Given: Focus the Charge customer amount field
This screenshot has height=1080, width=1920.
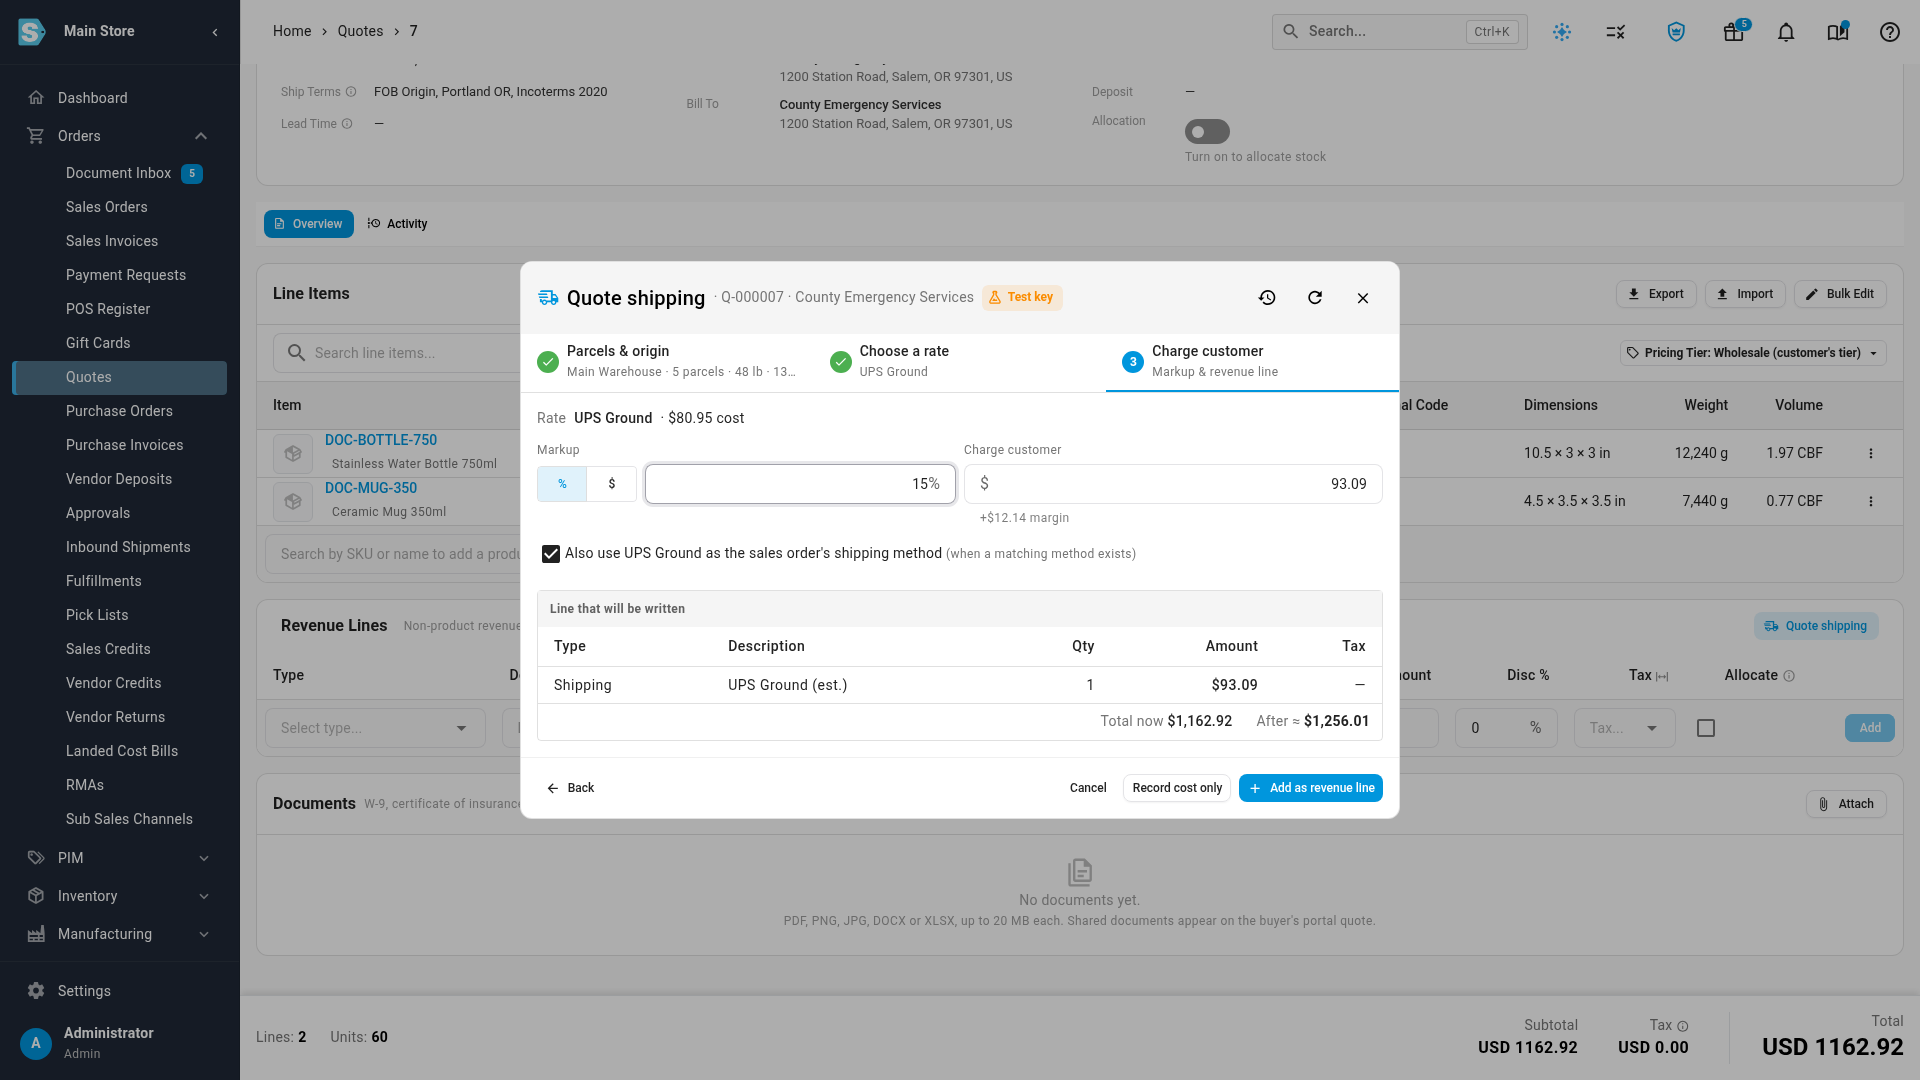Looking at the screenshot, I should coord(1173,484).
